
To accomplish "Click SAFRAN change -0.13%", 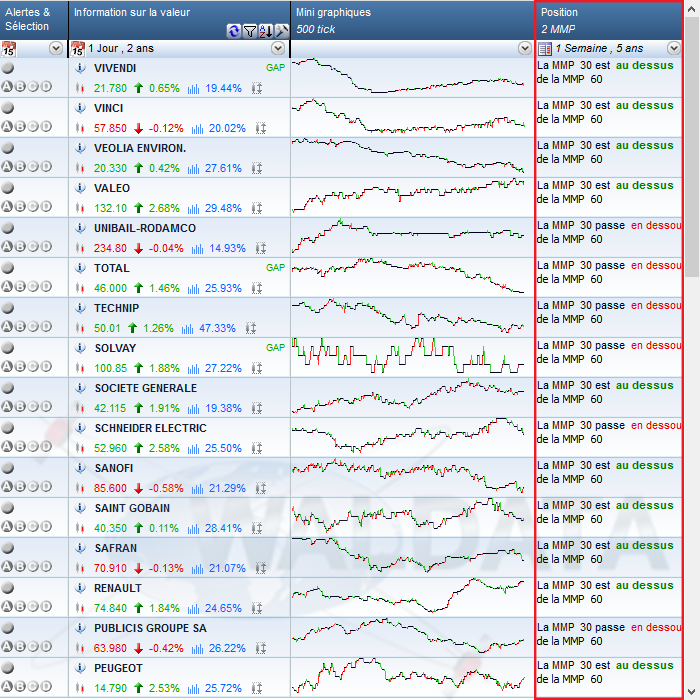I will point(166,568).
